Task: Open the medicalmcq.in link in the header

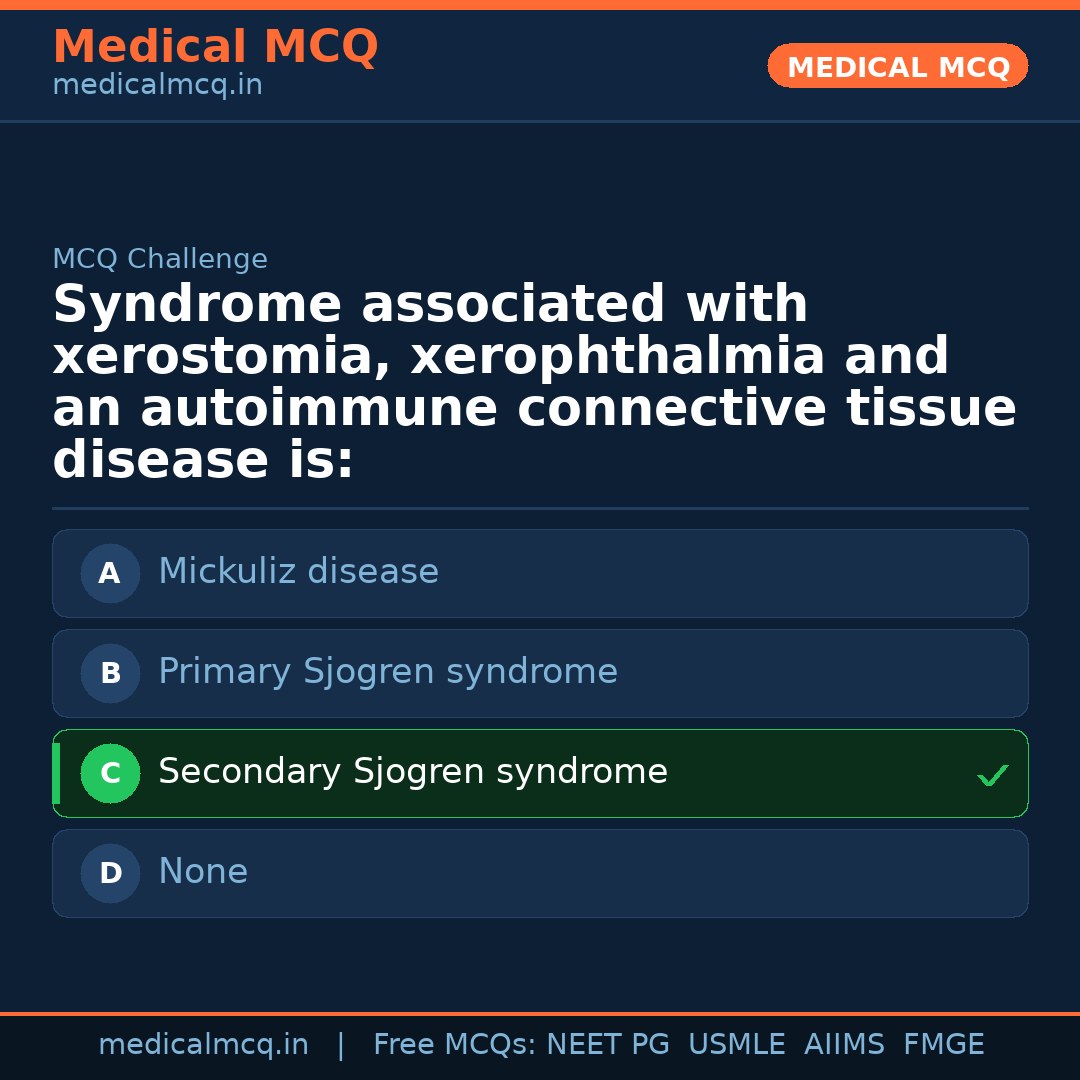Action: tap(157, 86)
